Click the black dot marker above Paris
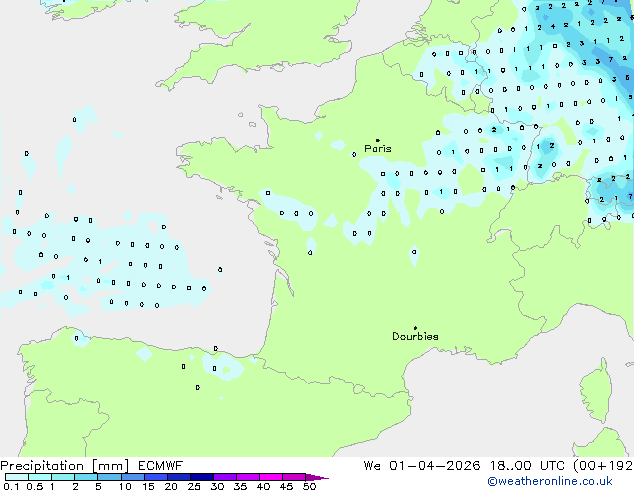Image resolution: width=634 pixels, height=490 pixels. [x=378, y=140]
